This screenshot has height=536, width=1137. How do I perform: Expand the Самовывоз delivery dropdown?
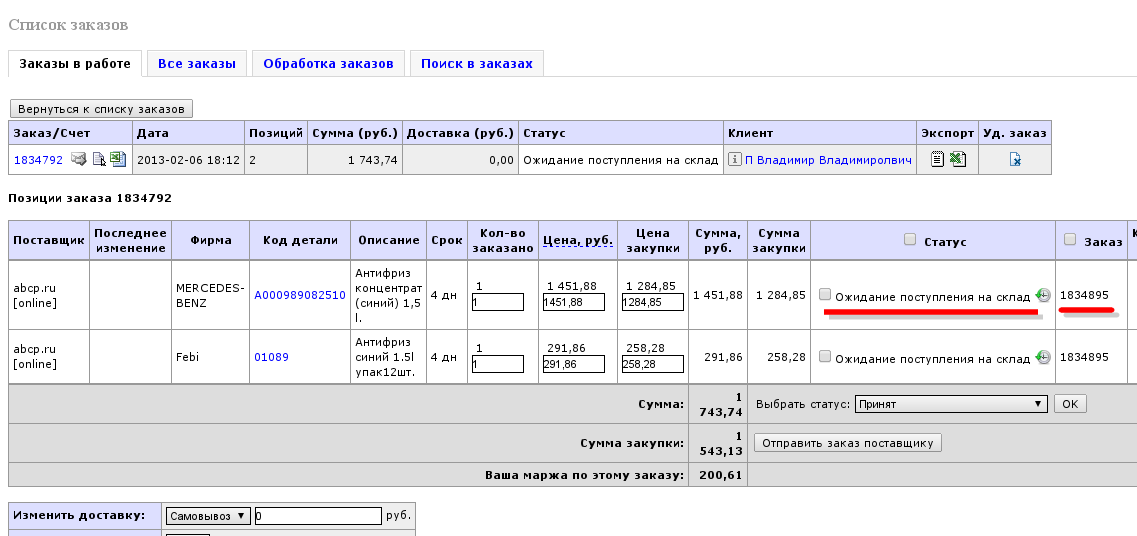coord(209,516)
